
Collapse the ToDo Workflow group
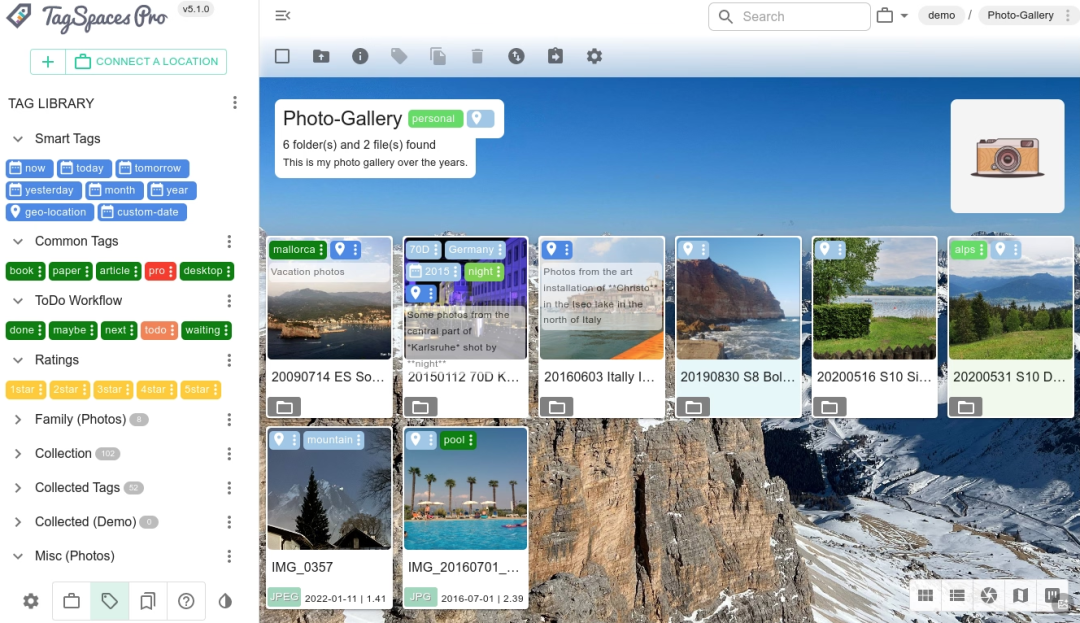coord(18,300)
